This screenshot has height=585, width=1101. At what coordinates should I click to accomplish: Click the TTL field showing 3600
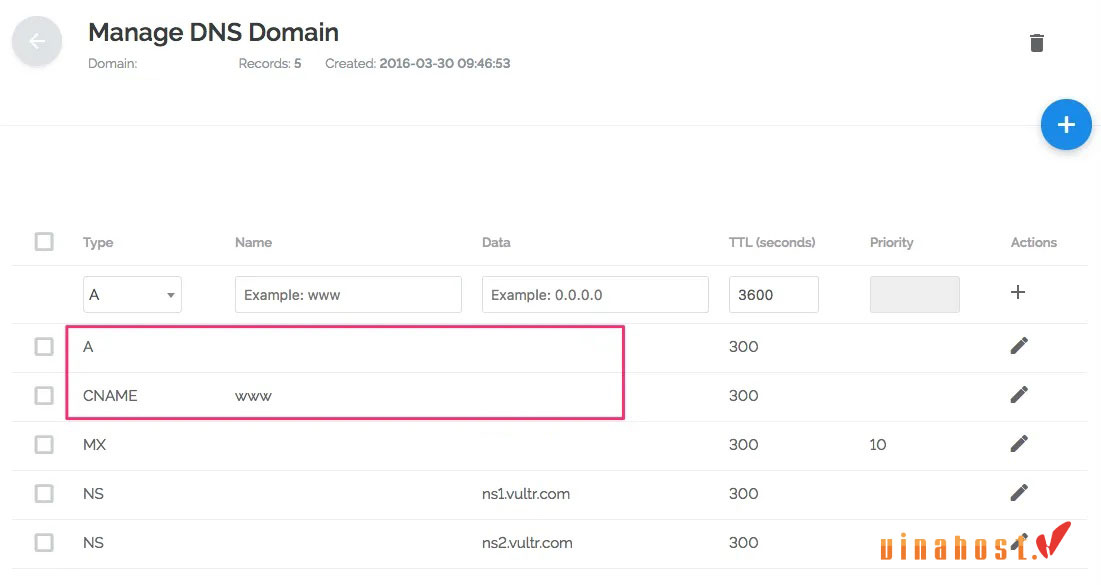coord(773,295)
